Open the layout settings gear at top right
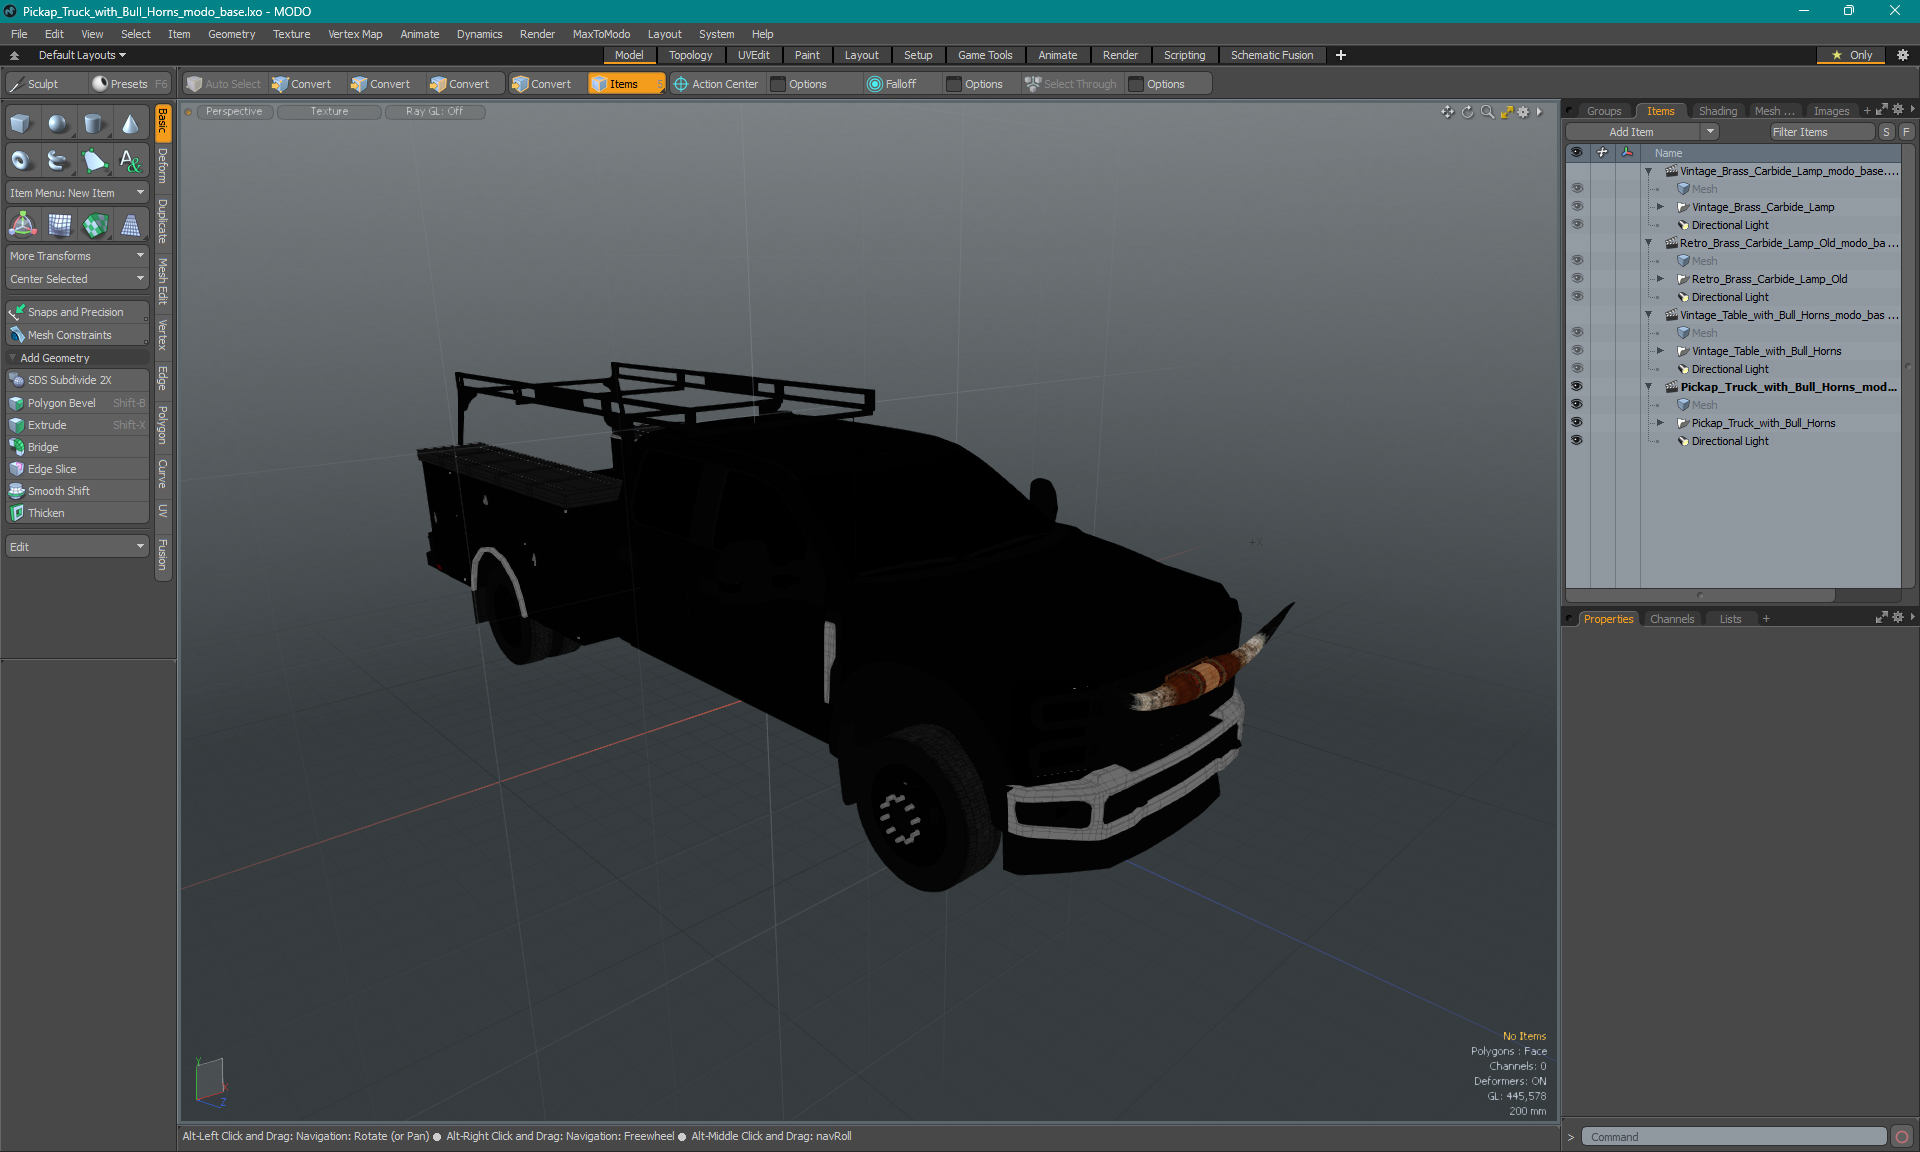1920x1152 pixels. pos(1903,55)
